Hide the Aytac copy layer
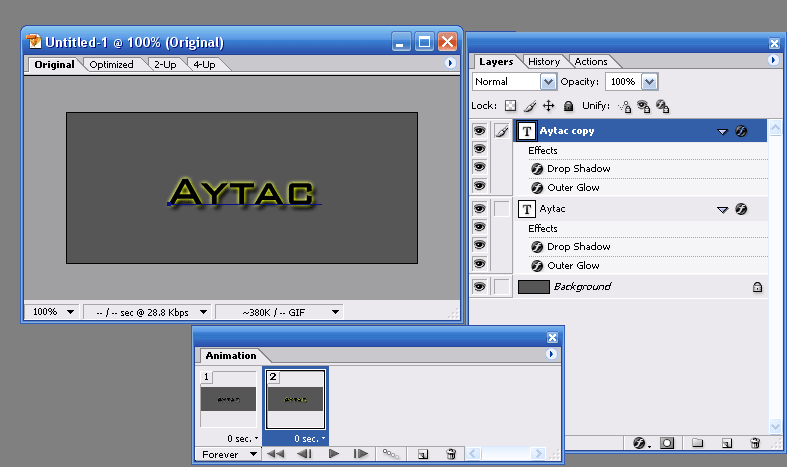This screenshot has height=467, width=787. tap(479, 131)
